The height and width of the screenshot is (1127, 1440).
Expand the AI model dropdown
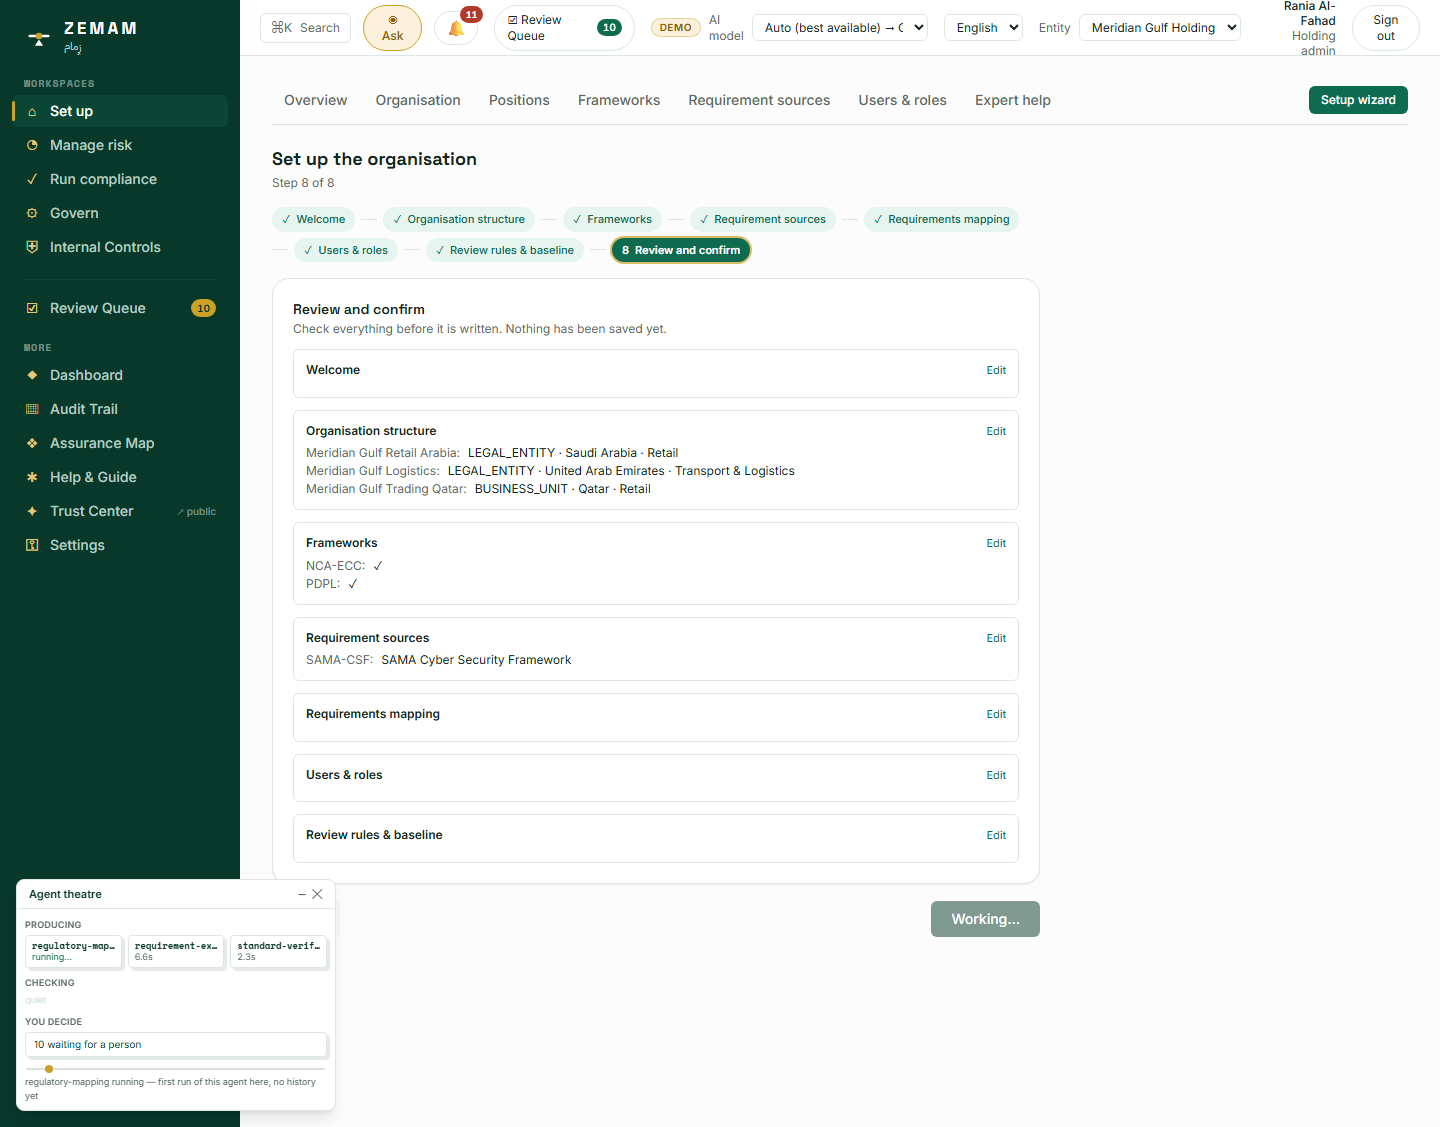pyautogui.click(x=840, y=28)
